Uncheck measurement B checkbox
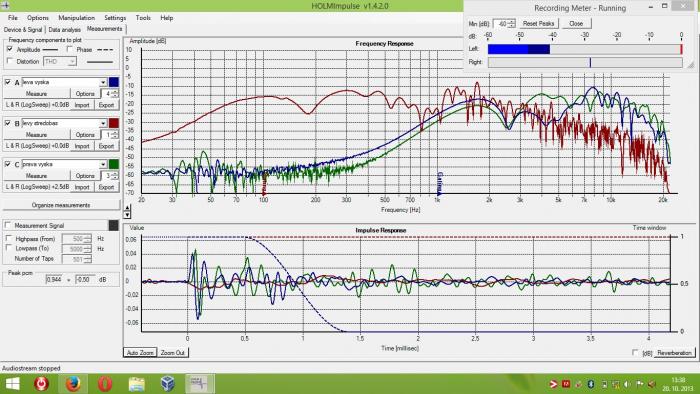The width and height of the screenshot is (700, 394). [x=8, y=123]
